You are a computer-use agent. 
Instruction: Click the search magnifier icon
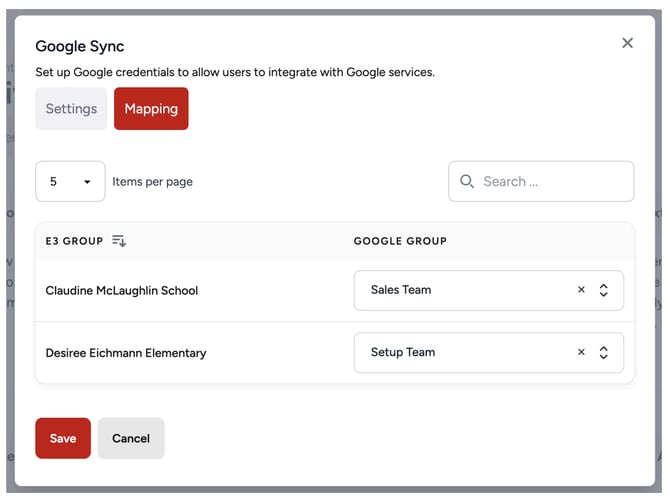coord(467,182)
